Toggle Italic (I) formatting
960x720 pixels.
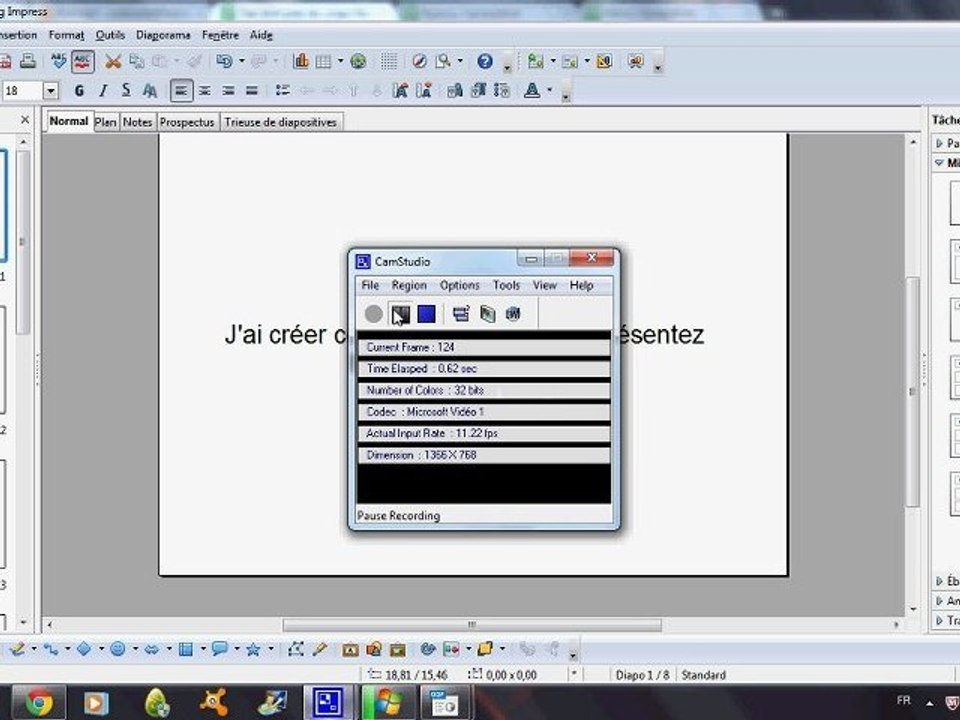click(x=103, y=91)
